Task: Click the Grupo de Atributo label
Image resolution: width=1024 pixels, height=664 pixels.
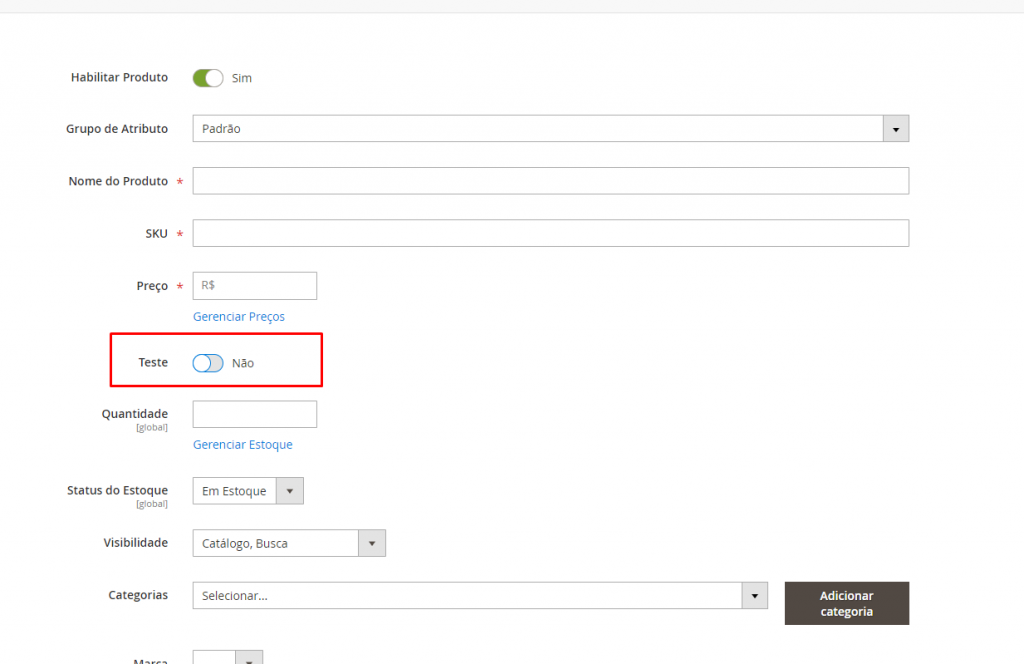Action: [117, 129]
